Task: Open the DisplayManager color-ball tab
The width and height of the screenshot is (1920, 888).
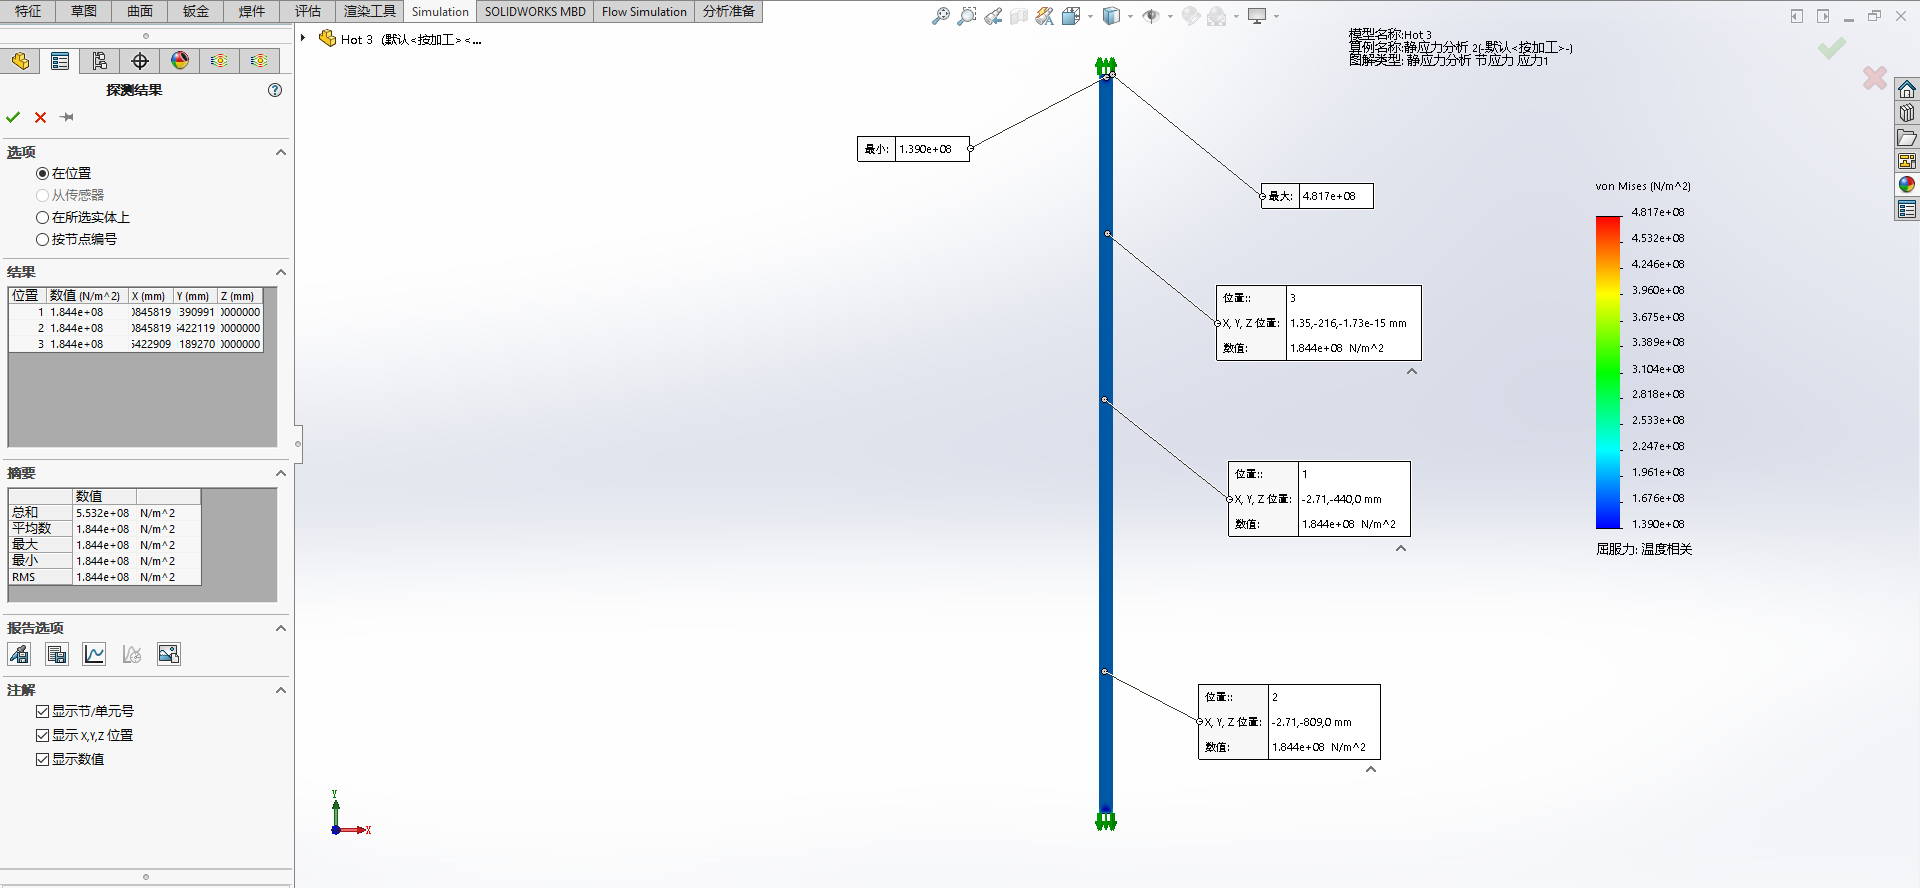Action: pyautogui.click(x=180, y=61)
